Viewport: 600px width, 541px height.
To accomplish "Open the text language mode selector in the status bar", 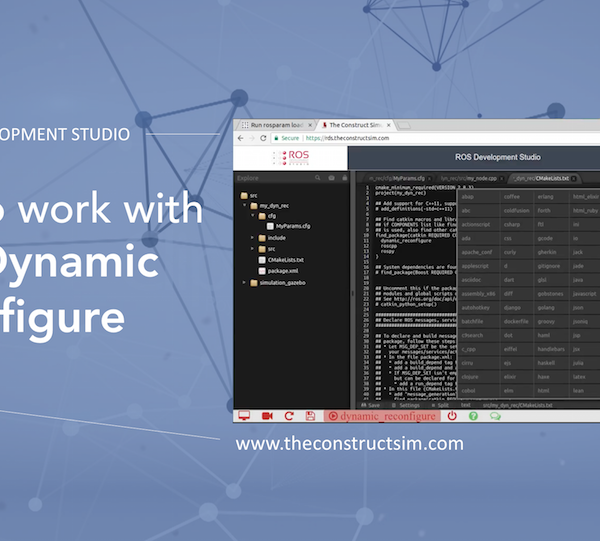I will (466, 405).
